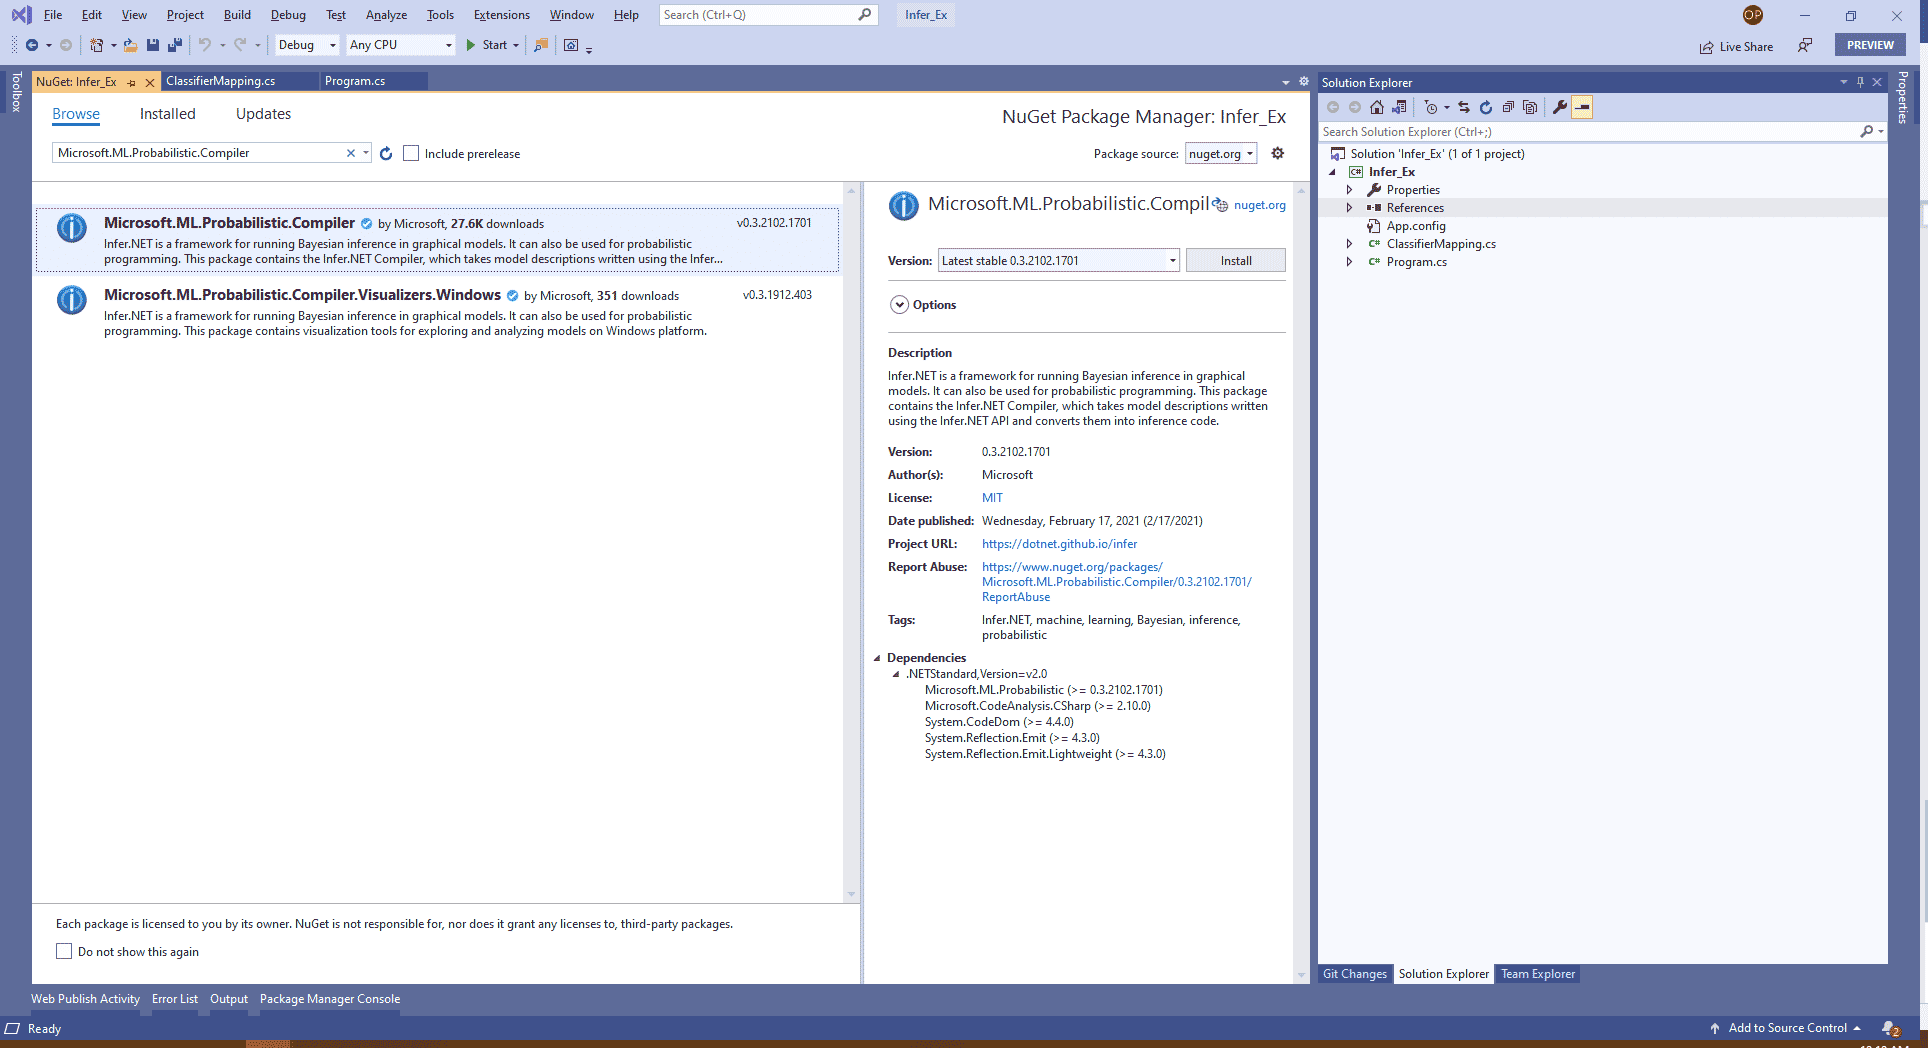Click the Navigate Backward arrow in main toolbar
This screenshot has height=1048, width=1928.
[x=32, y=45]
